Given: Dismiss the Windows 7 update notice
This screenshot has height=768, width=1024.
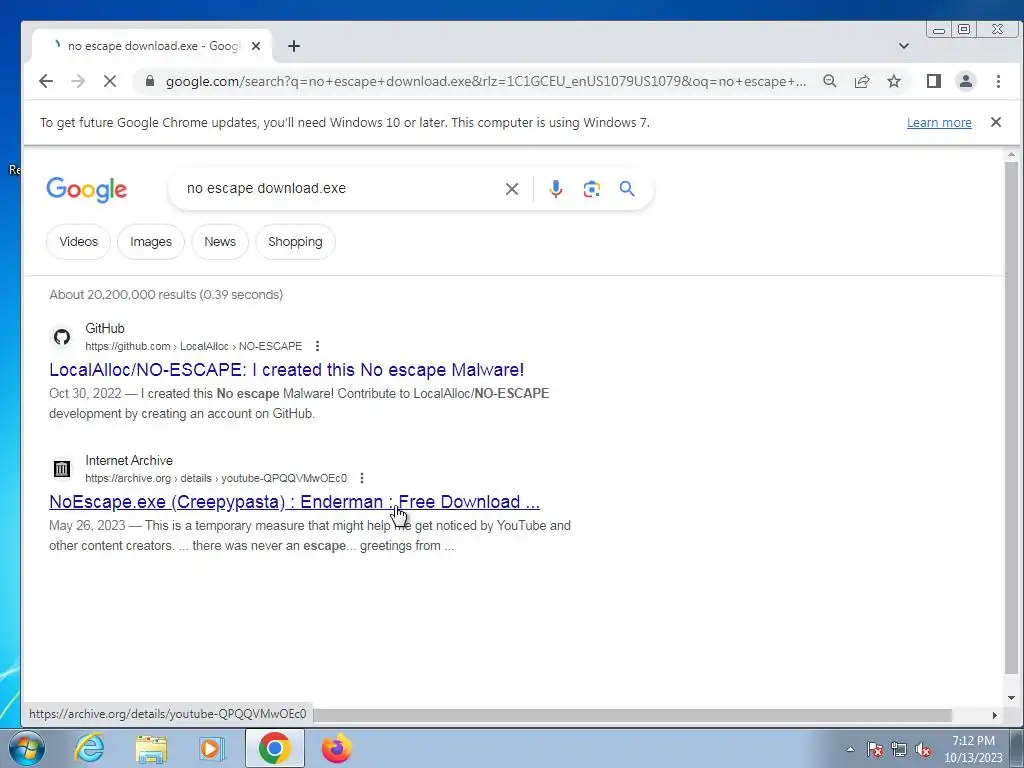Looking at the screenshot, I should click(996, 122).
